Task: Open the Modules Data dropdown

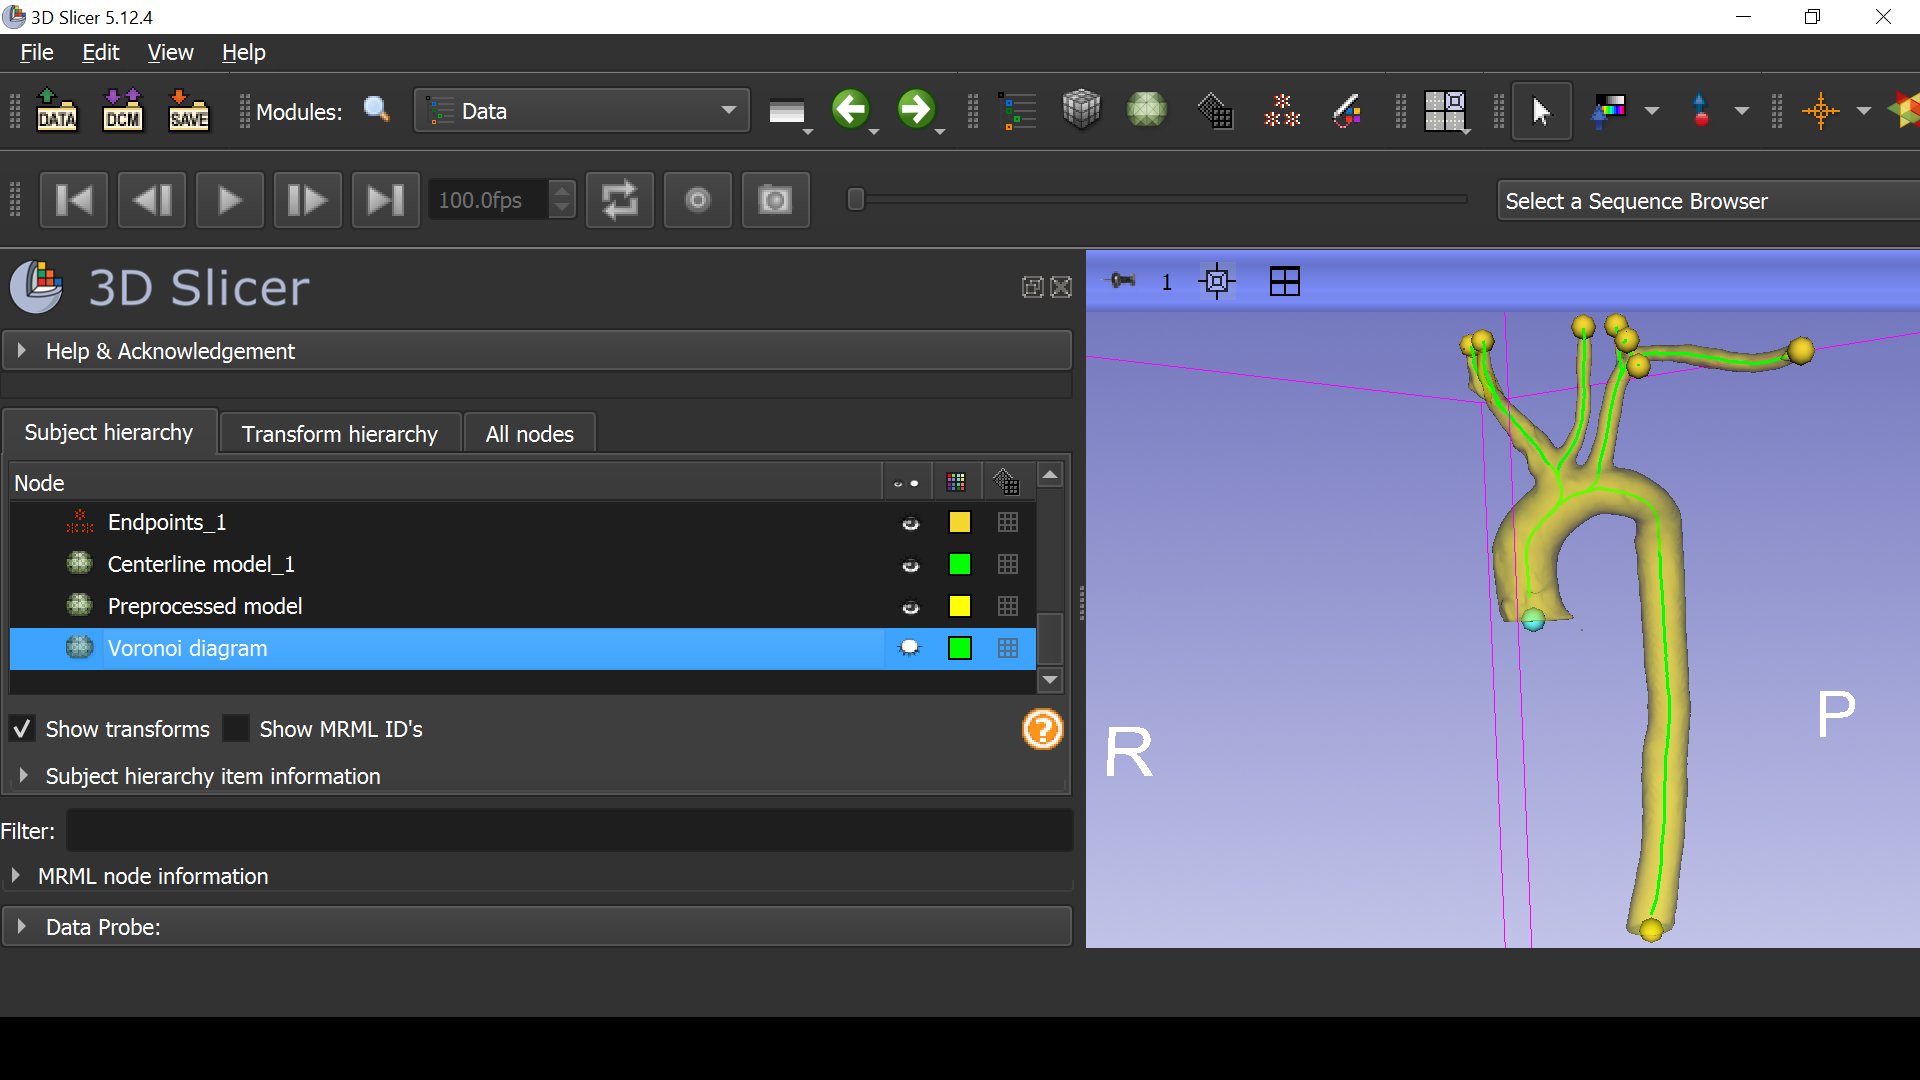Action: click(x=581, y=111)
